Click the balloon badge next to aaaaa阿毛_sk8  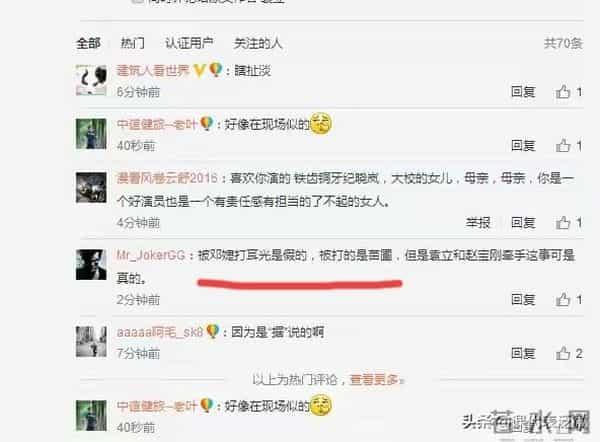point(212,332)
